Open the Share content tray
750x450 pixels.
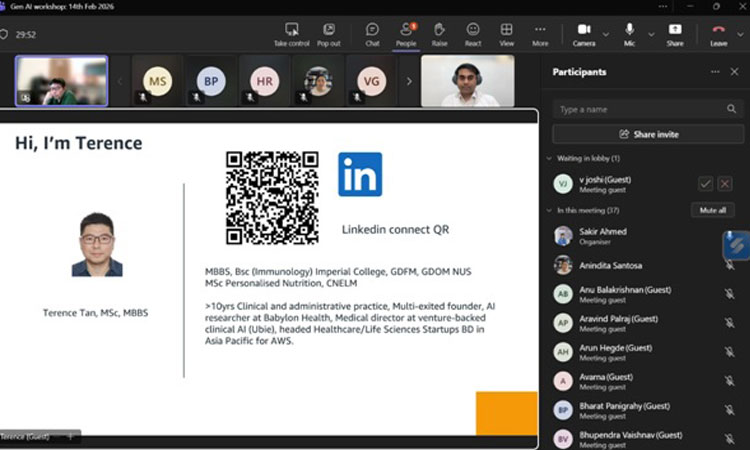tap(675, 33)
